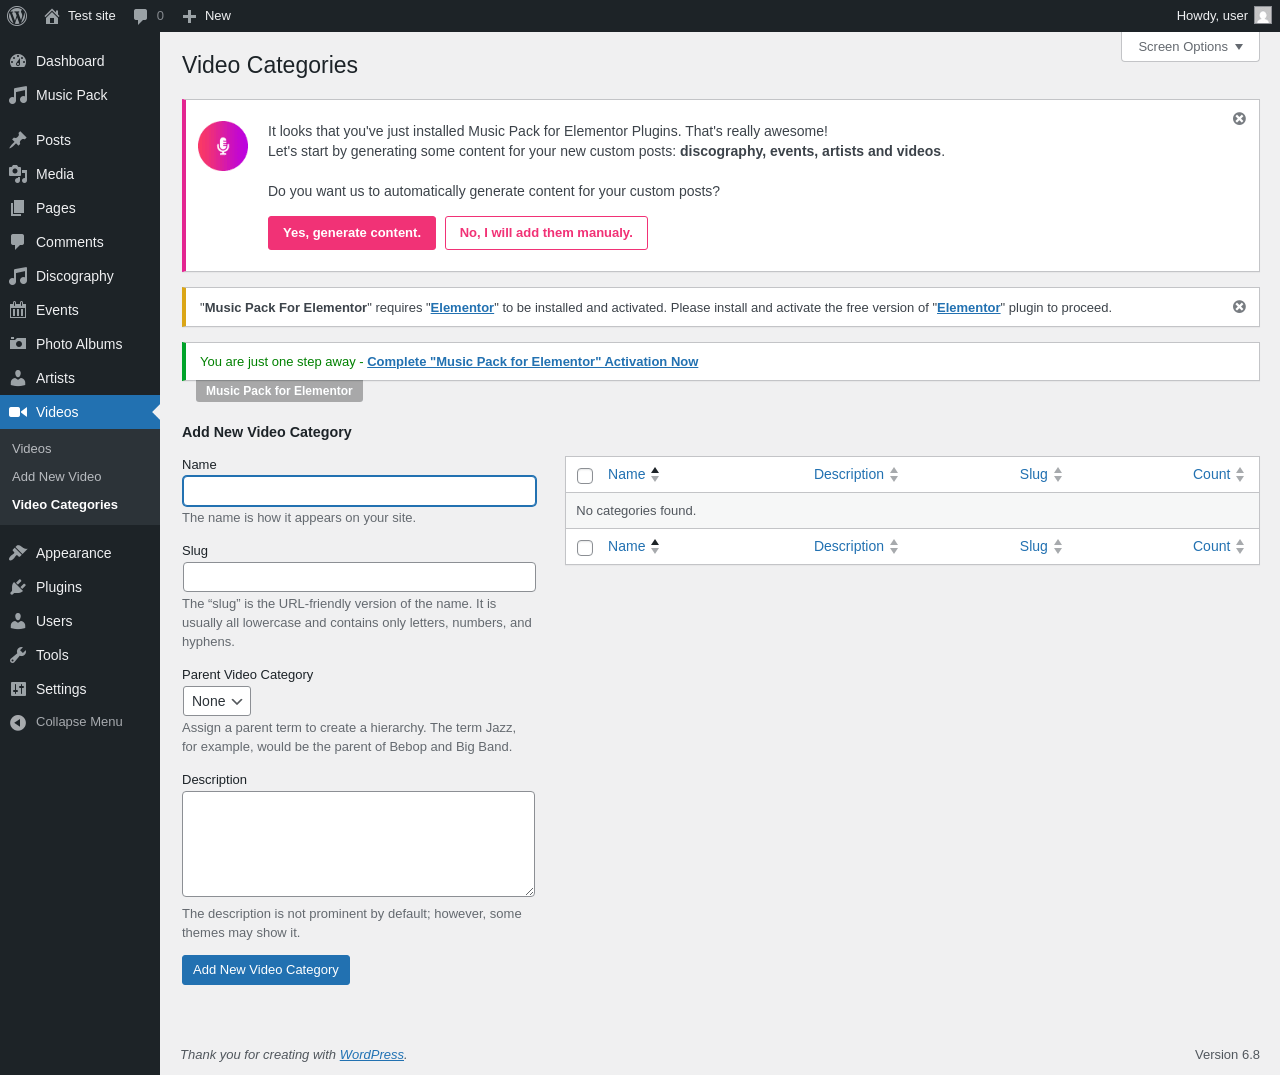This screenshot has width=1280, height=1075.
Task: Open the Test site menu label
Action: point(92,16)
